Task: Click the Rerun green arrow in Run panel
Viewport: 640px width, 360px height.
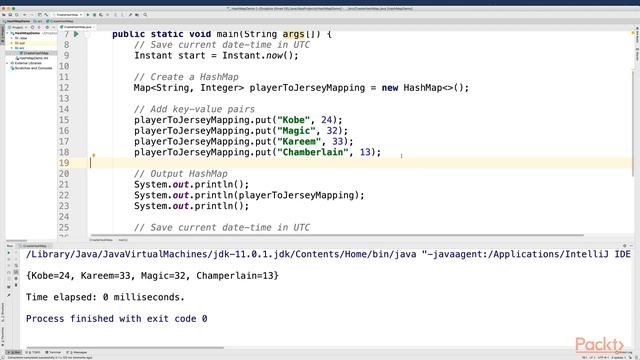Action: pos(9,253)
